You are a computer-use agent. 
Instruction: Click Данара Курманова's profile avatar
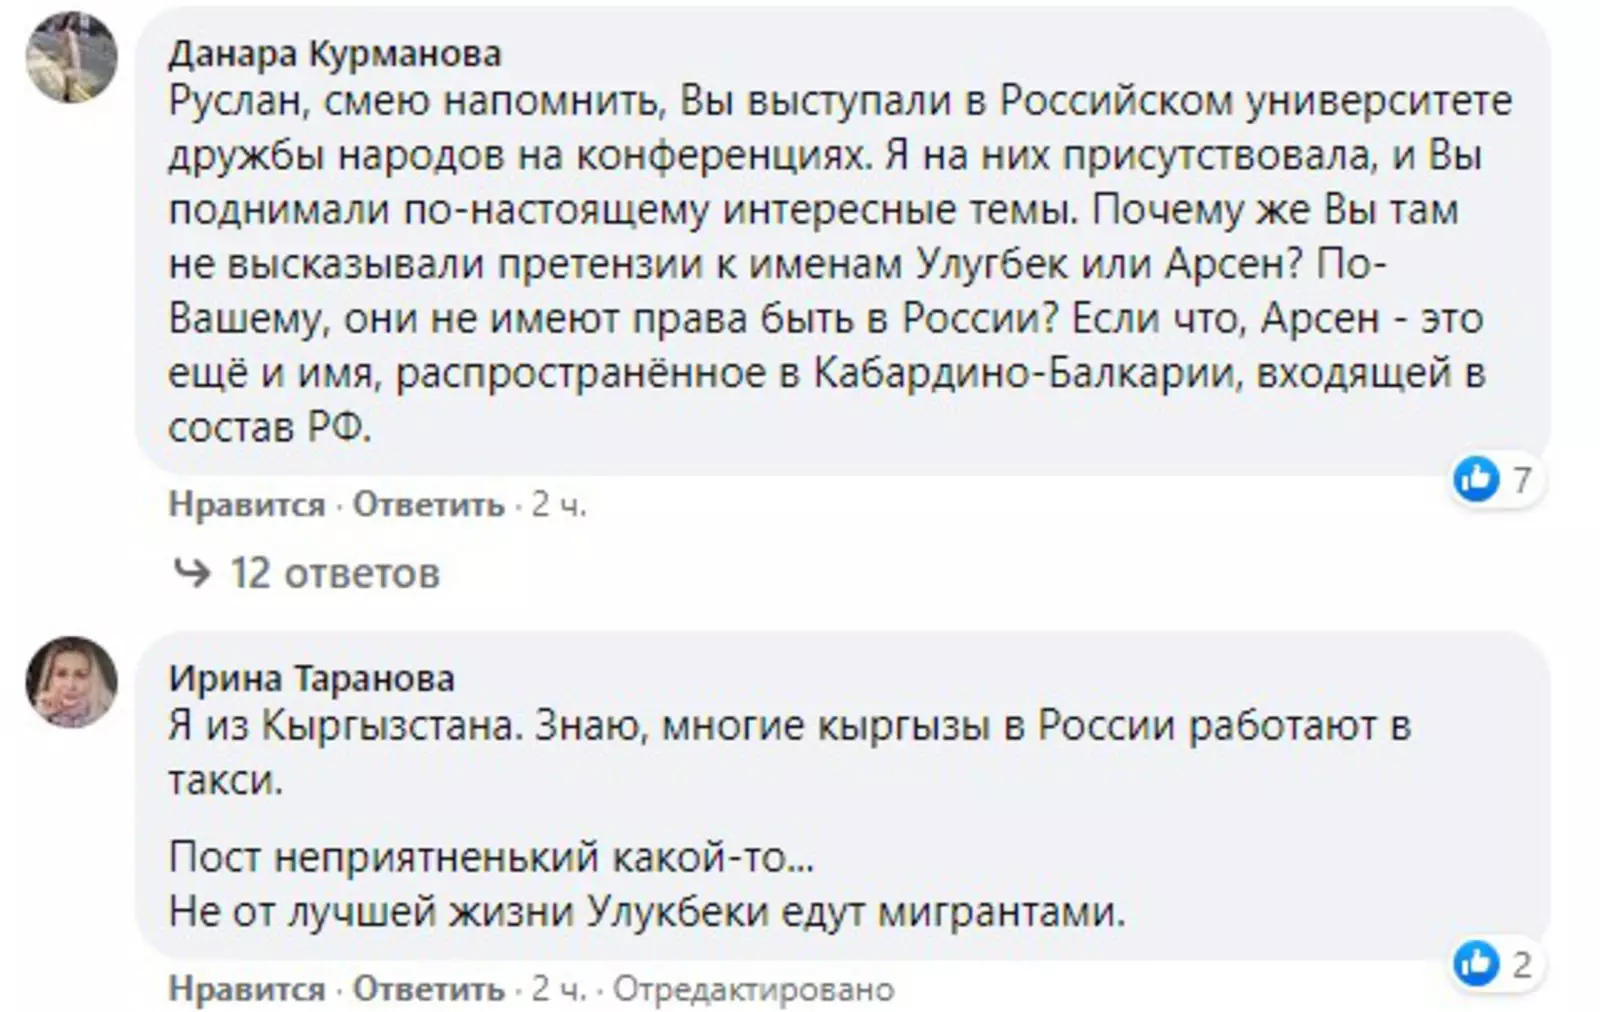coord(71,57)
